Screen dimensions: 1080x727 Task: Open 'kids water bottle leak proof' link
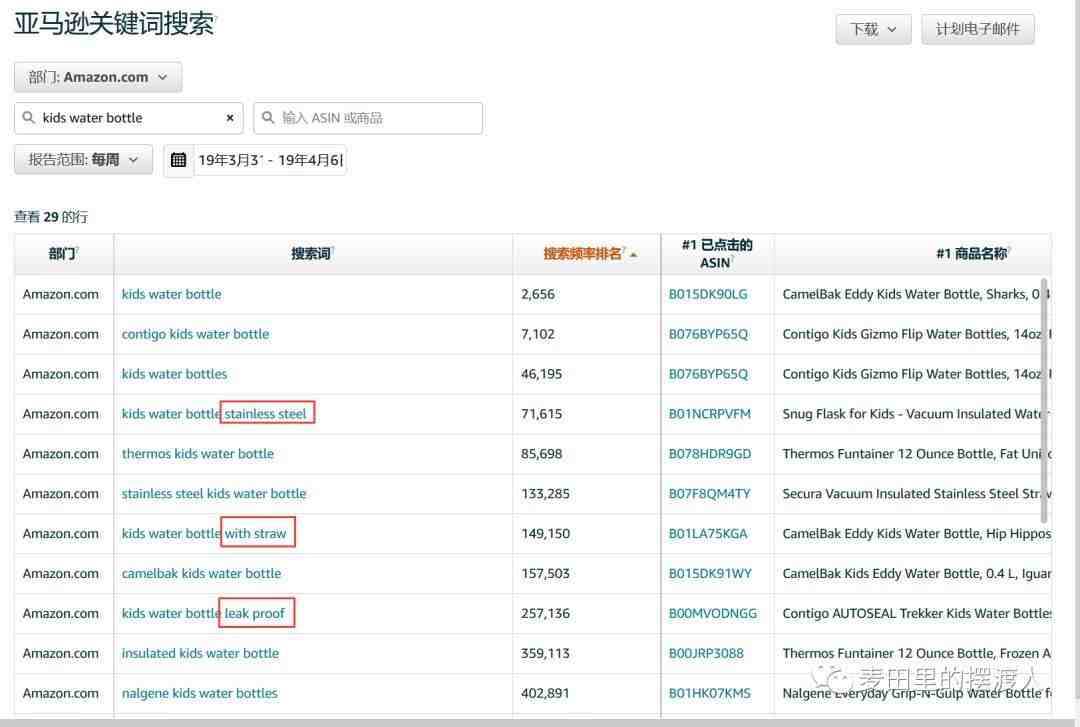click(203, 614)
